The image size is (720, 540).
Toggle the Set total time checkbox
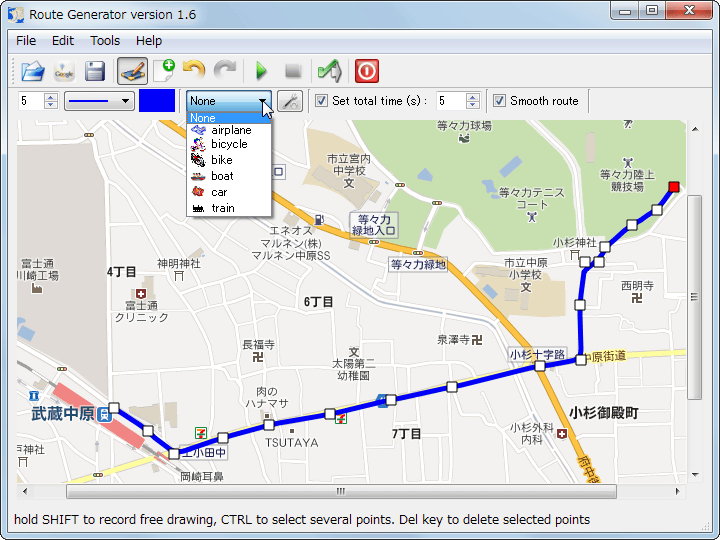(x=321, y=101)
